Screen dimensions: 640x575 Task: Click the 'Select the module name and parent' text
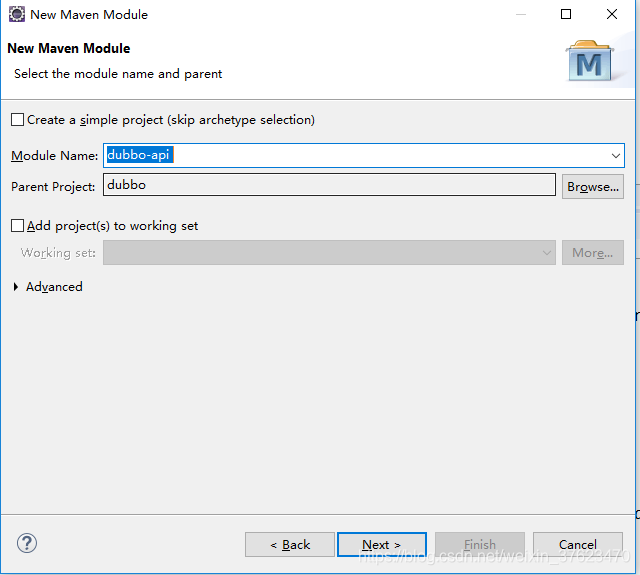[x=118, y=74]
